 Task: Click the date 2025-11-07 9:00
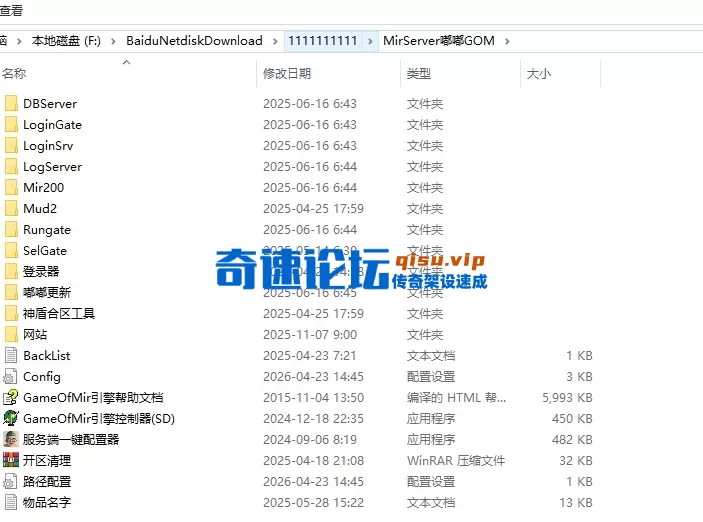[x=310, y=335]
